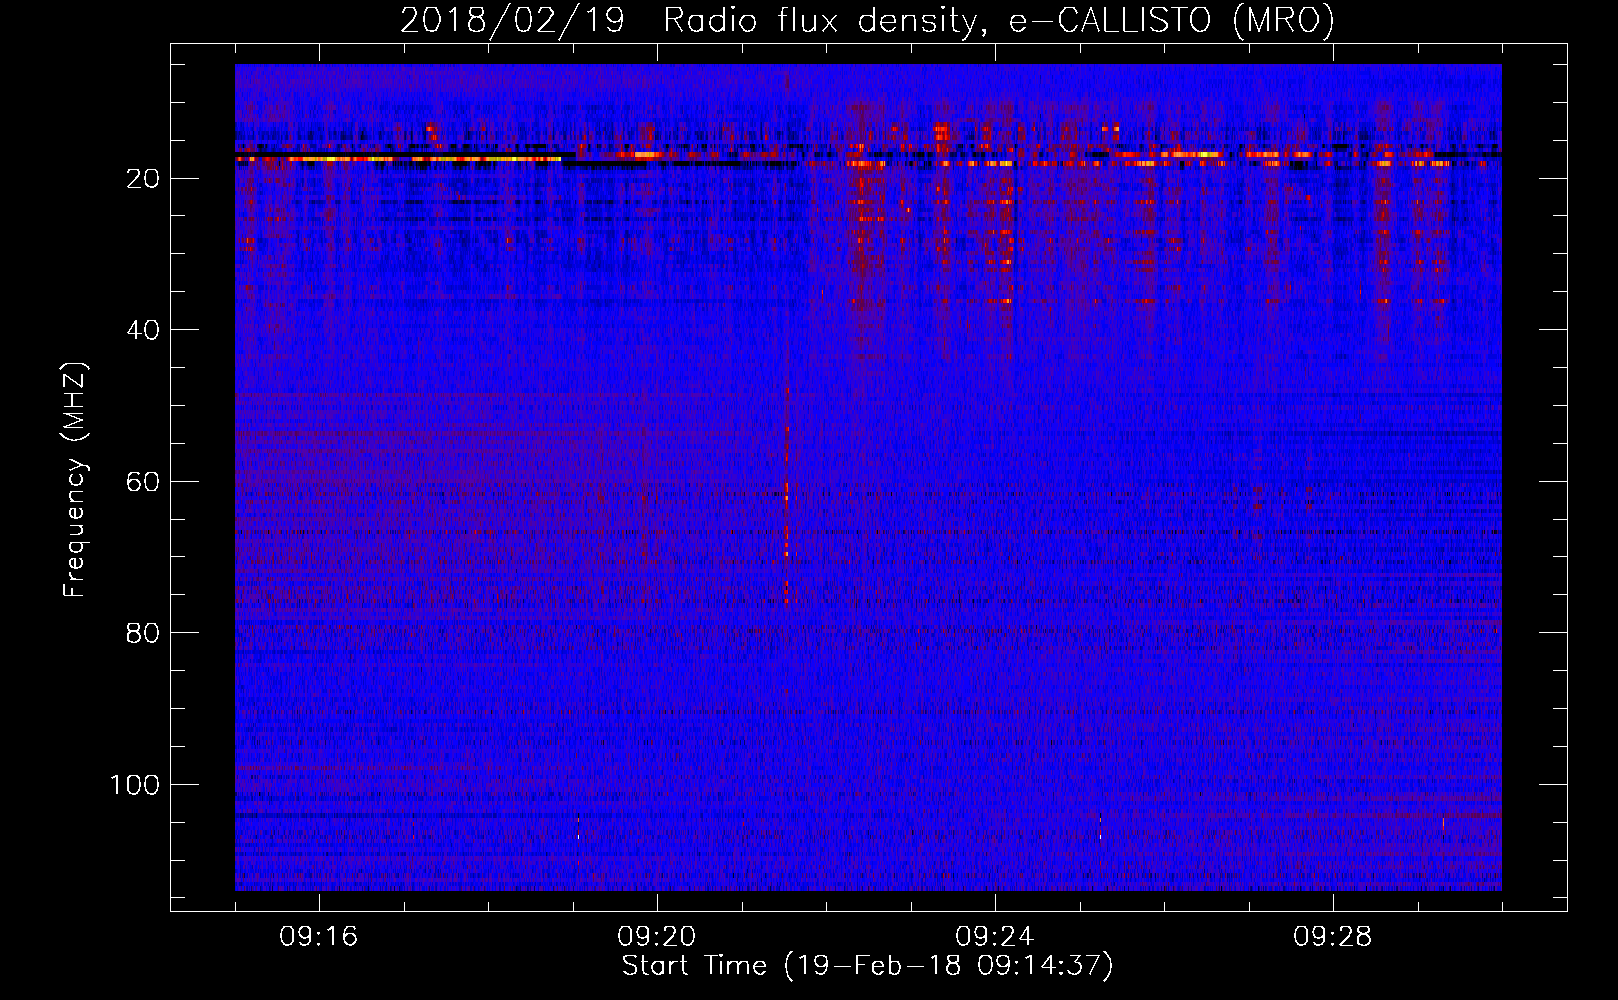The height and width of the screenshot is (1000, 1618).
Task: Click the 20 MHz frequency tick label
Action: click(x=144, y=179)
